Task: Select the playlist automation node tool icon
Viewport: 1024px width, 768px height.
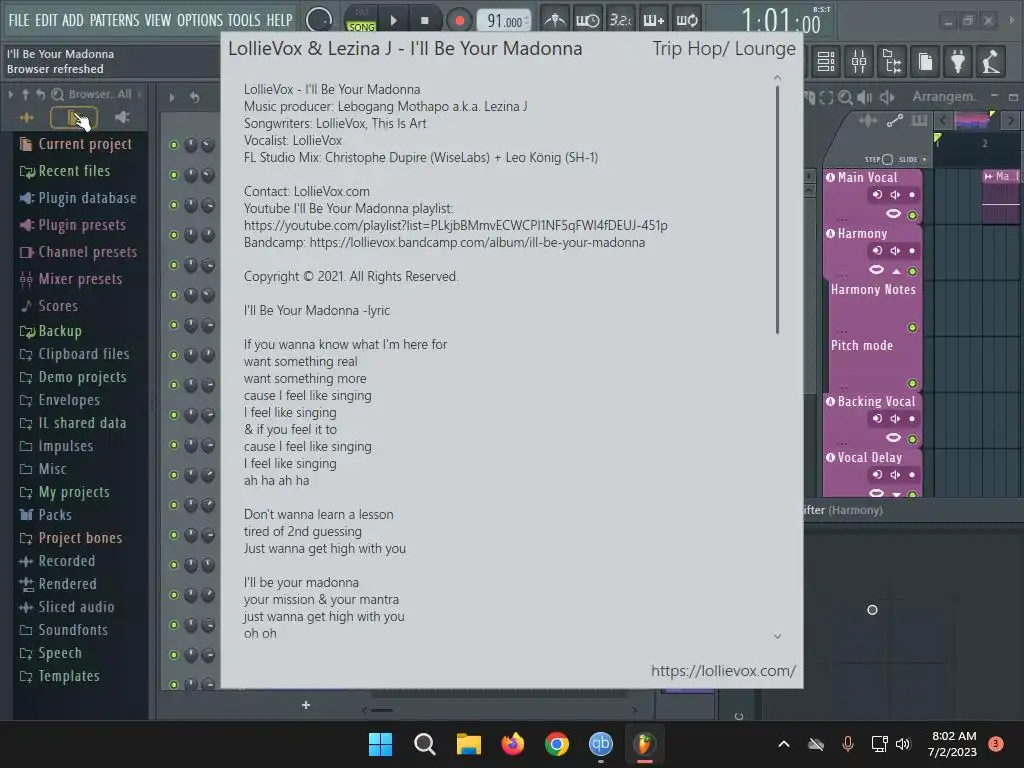Action: pyautogui.click(x=895, y=120)
